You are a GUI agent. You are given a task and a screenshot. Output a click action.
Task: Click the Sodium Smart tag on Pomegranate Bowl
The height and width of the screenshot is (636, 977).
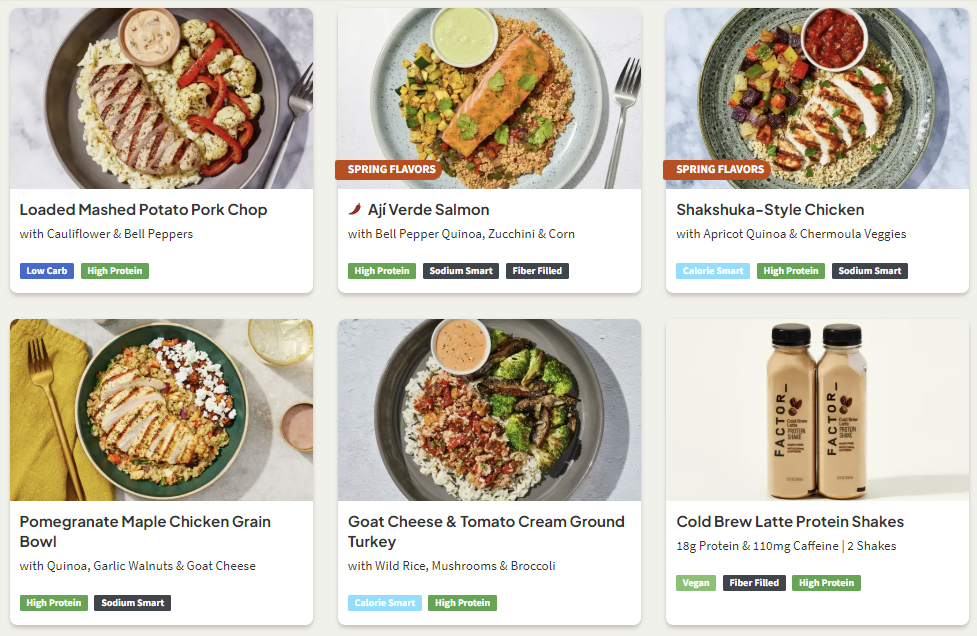pos(133,603)
